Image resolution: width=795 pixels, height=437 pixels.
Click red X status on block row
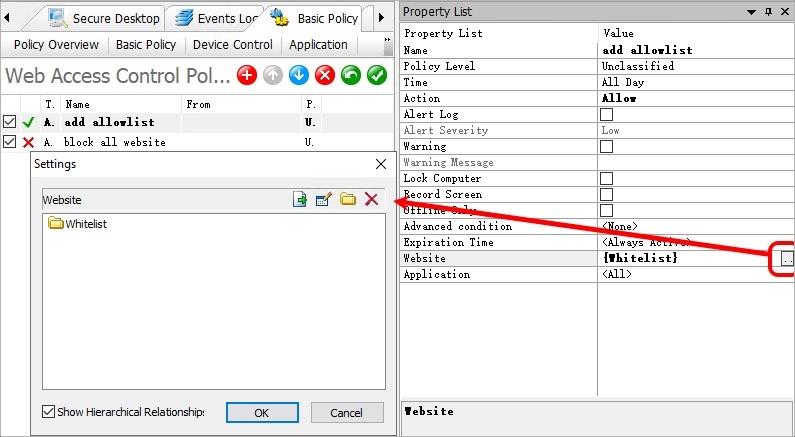pyautogui.click(x=29, y=142)
